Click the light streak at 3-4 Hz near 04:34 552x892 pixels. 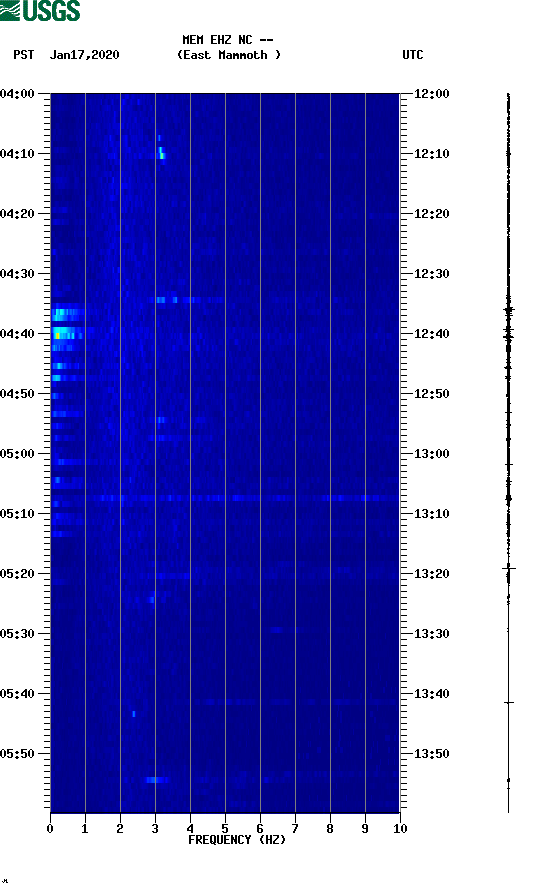pyautogui.click(x=176, y=300)
